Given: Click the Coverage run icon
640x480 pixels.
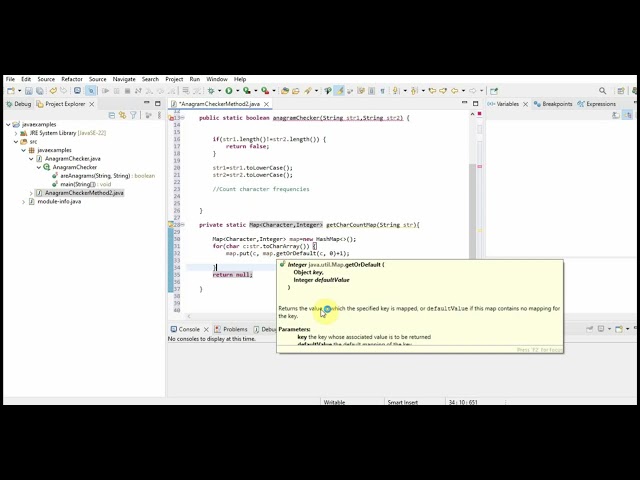Looking at the screenshot, I should (247, 91).
